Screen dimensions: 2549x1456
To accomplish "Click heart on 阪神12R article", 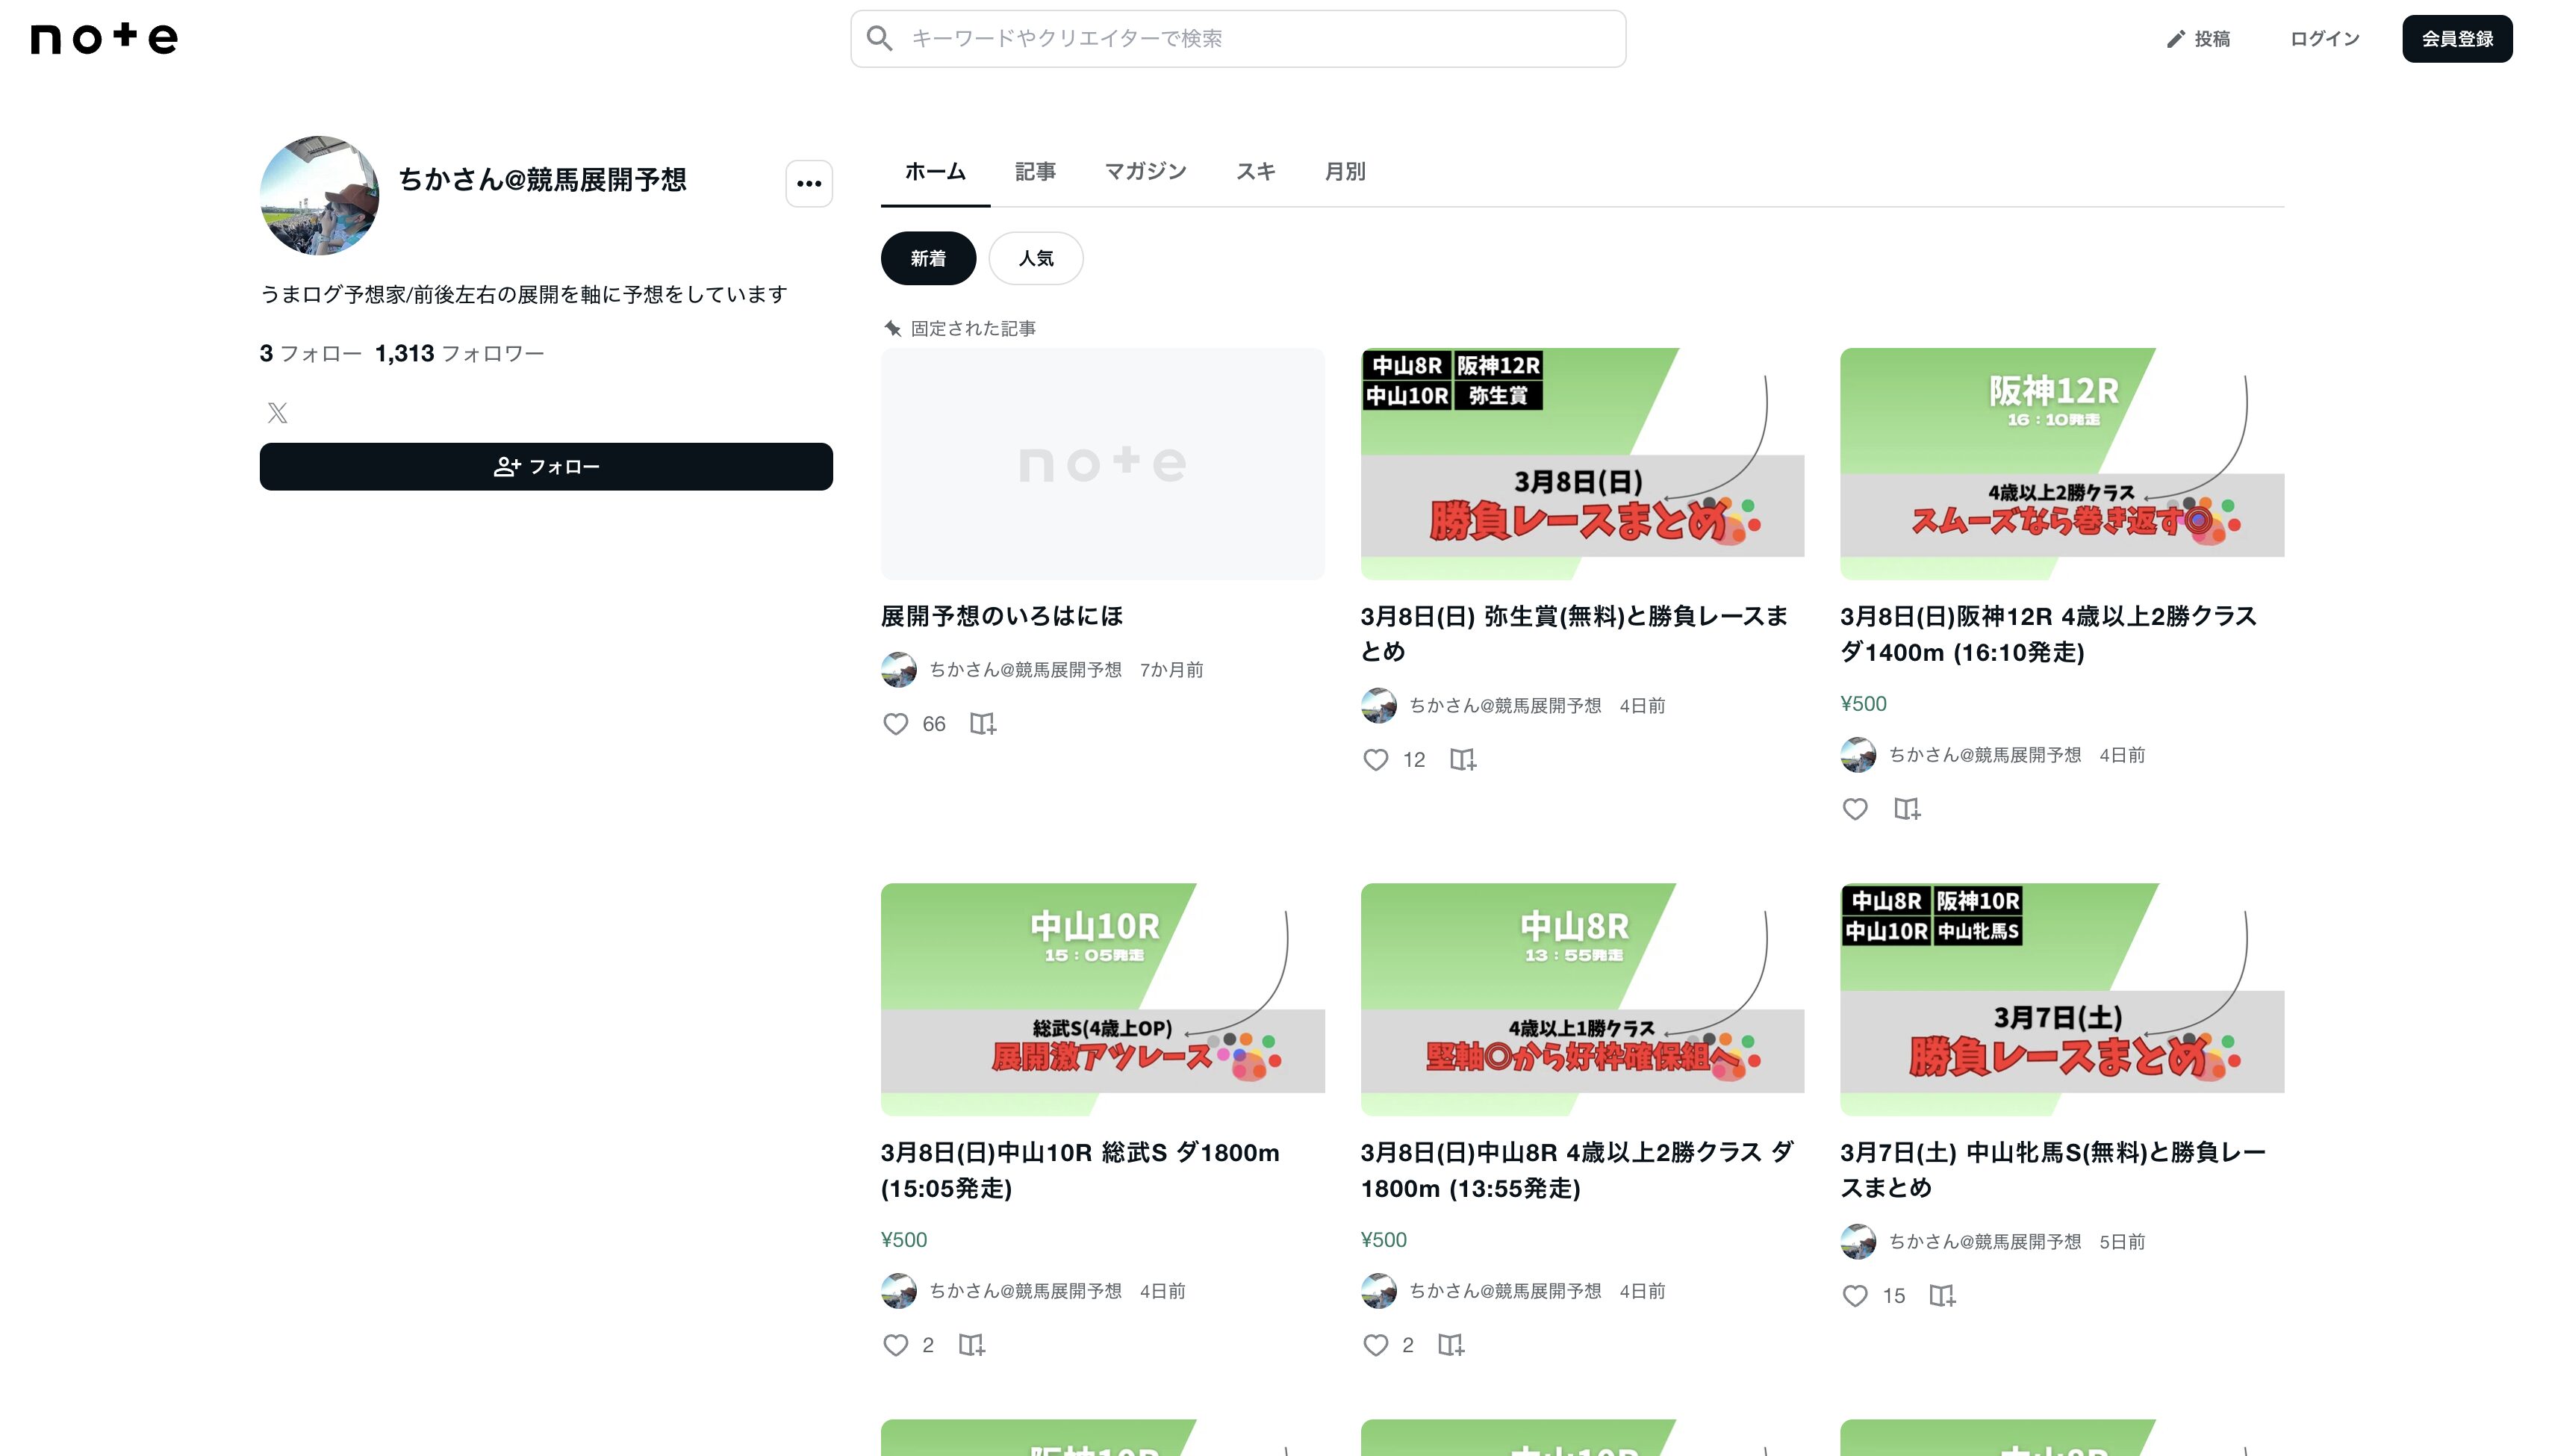I will [1854, 809].
